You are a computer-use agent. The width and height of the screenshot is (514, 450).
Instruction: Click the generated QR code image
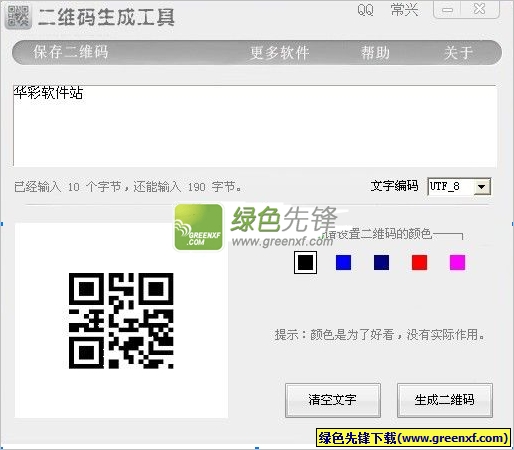[121, 321]
